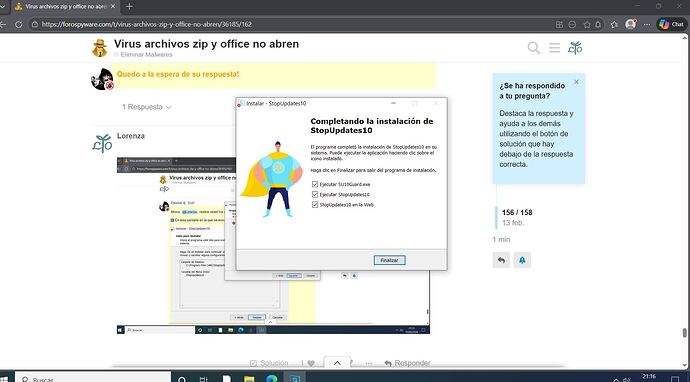This screenshot has height=382, width=690.
Task: Click the zoom-out minus icon in address bar
Action: coord(572,25)
